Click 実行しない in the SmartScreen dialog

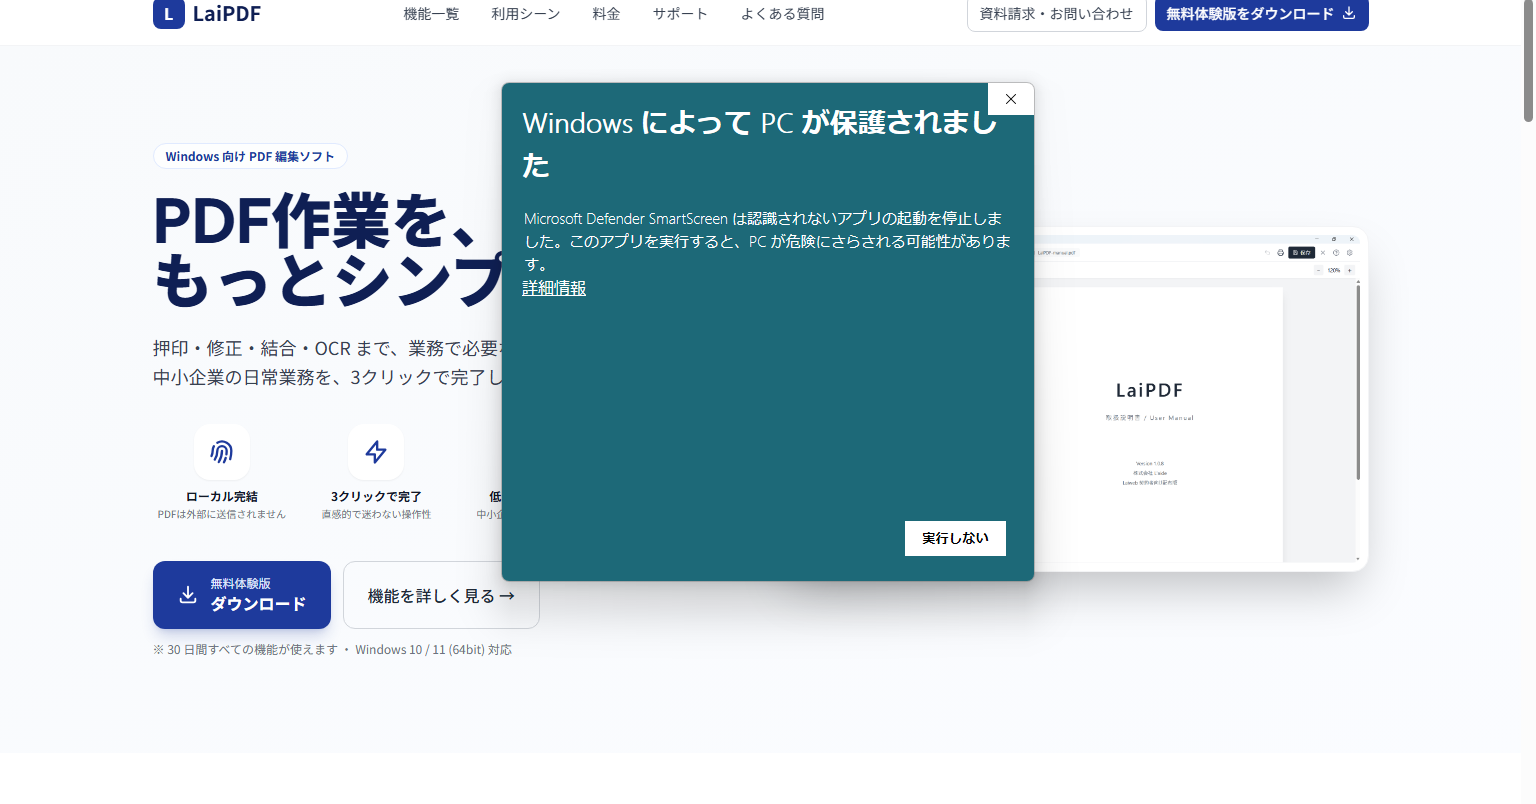[955, 538]
